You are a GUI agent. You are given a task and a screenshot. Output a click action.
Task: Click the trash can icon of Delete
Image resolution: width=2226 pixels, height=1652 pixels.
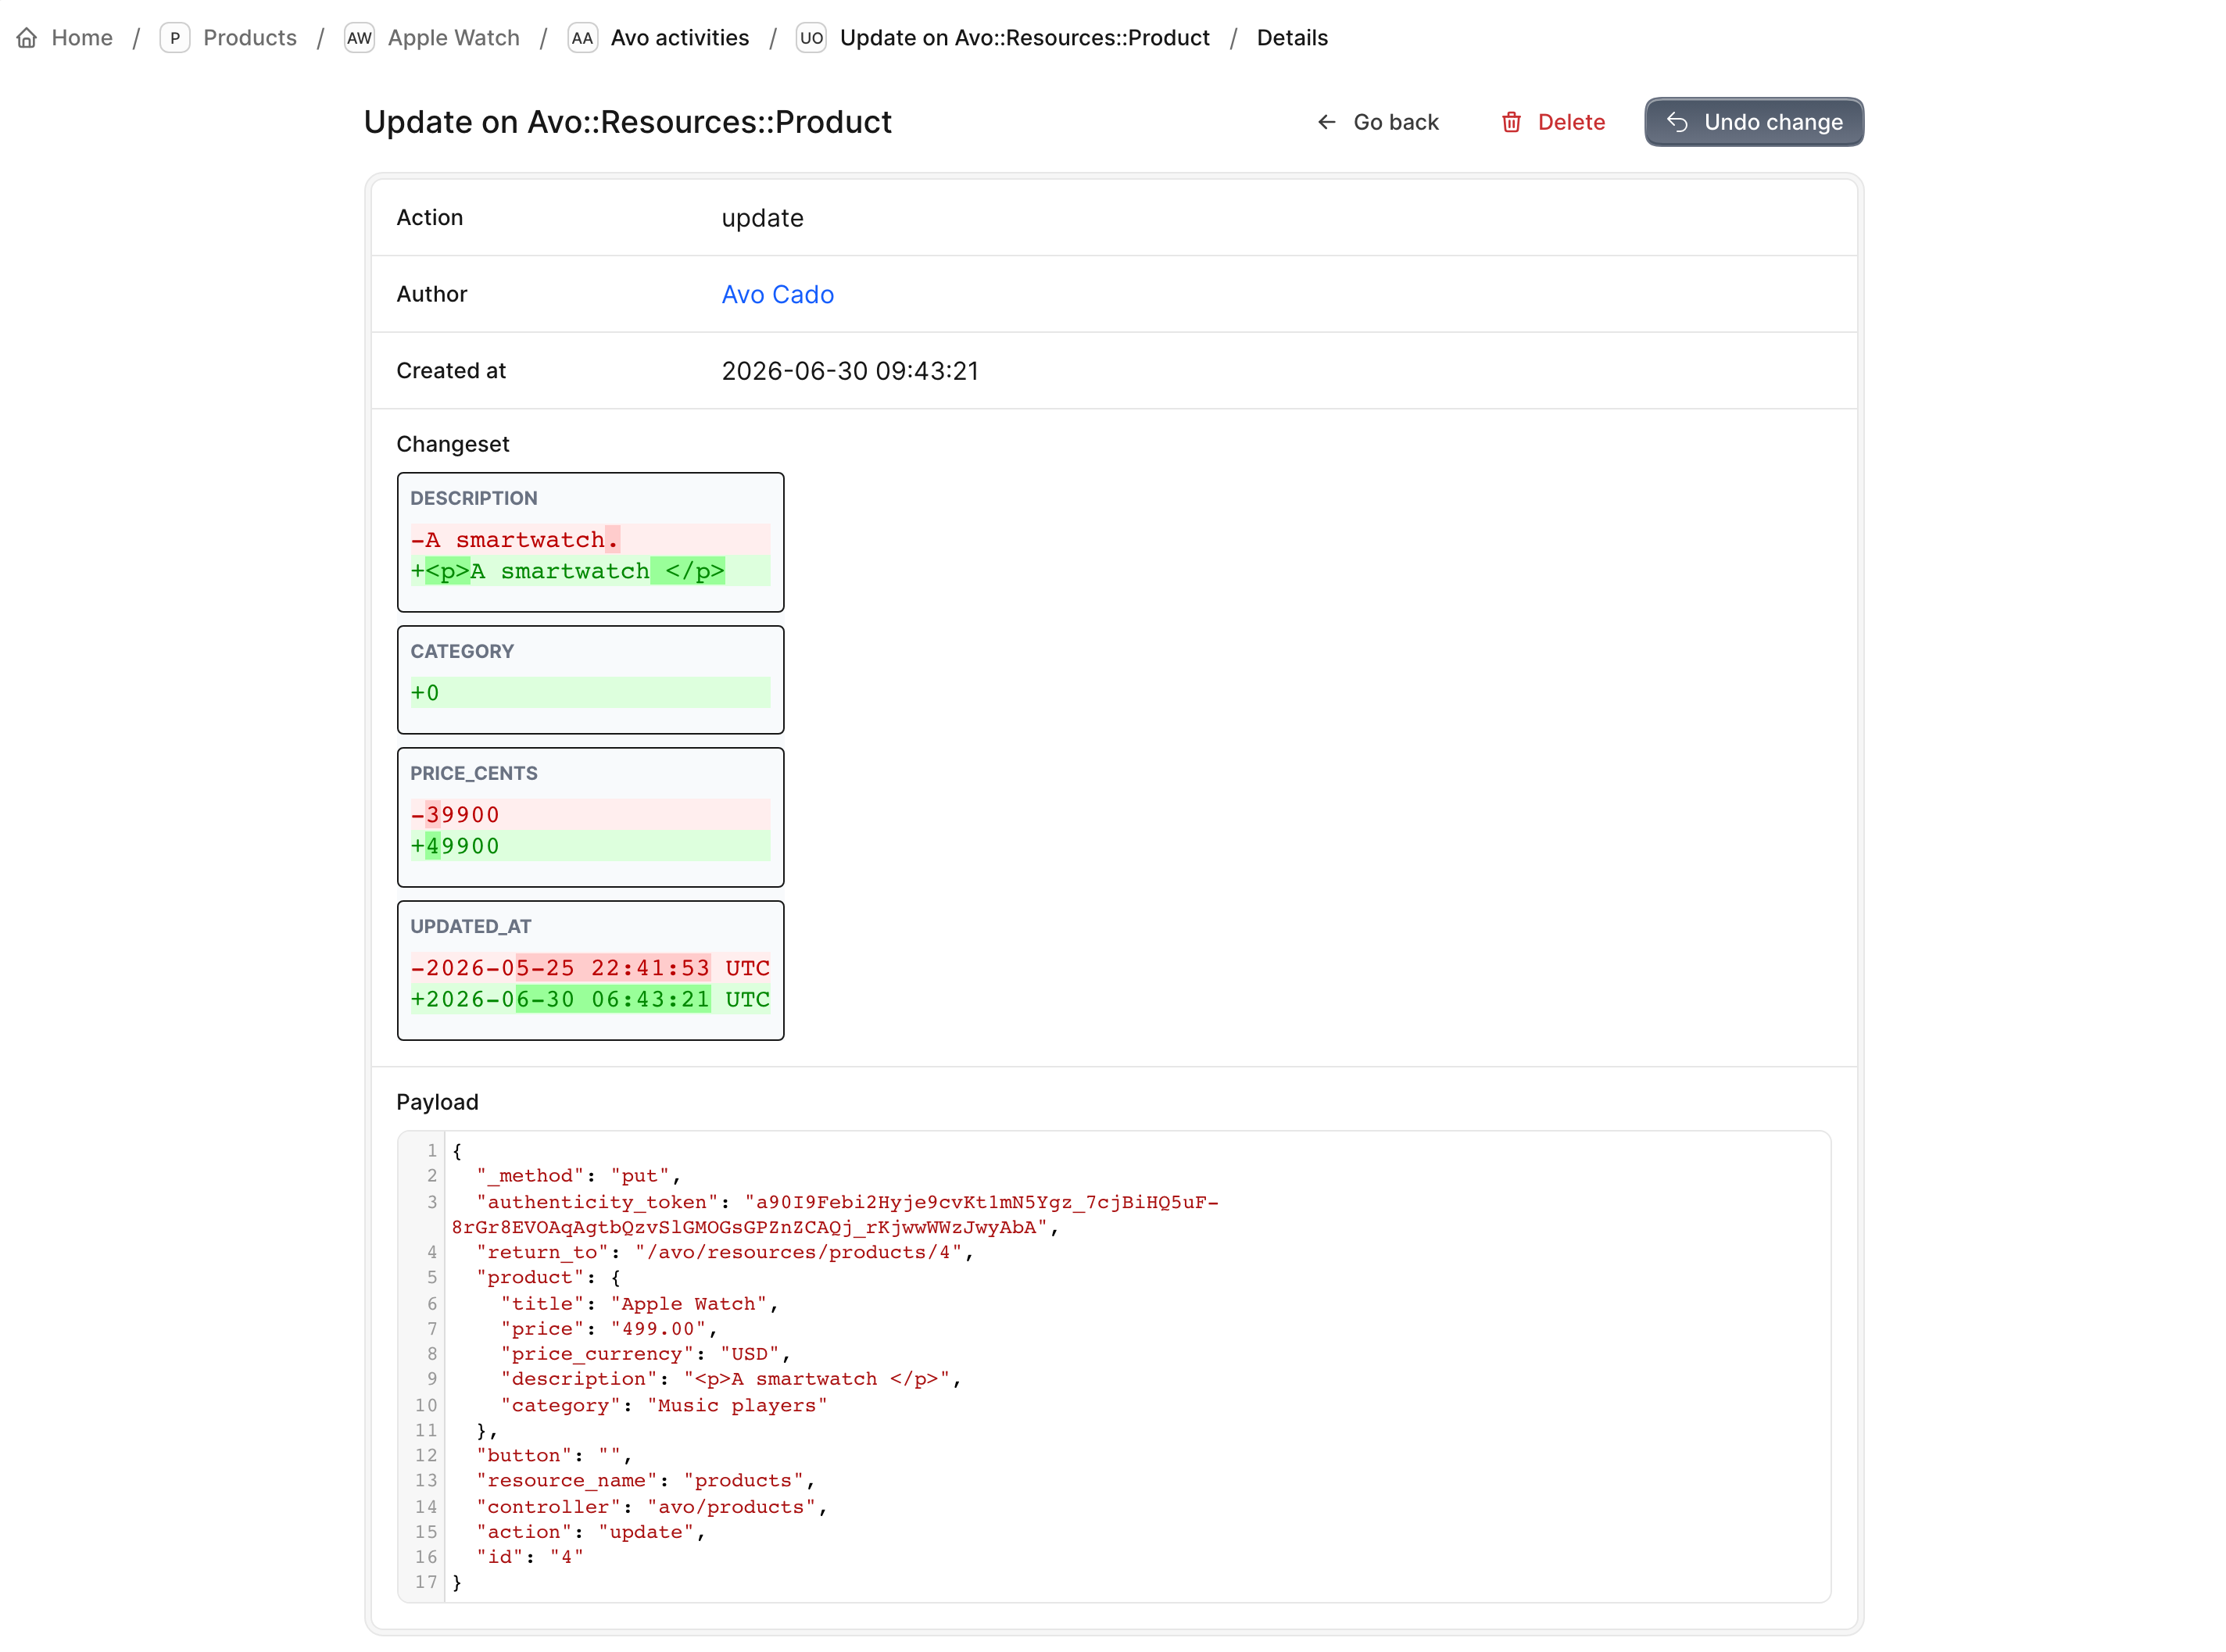[x=1511, y=122]
